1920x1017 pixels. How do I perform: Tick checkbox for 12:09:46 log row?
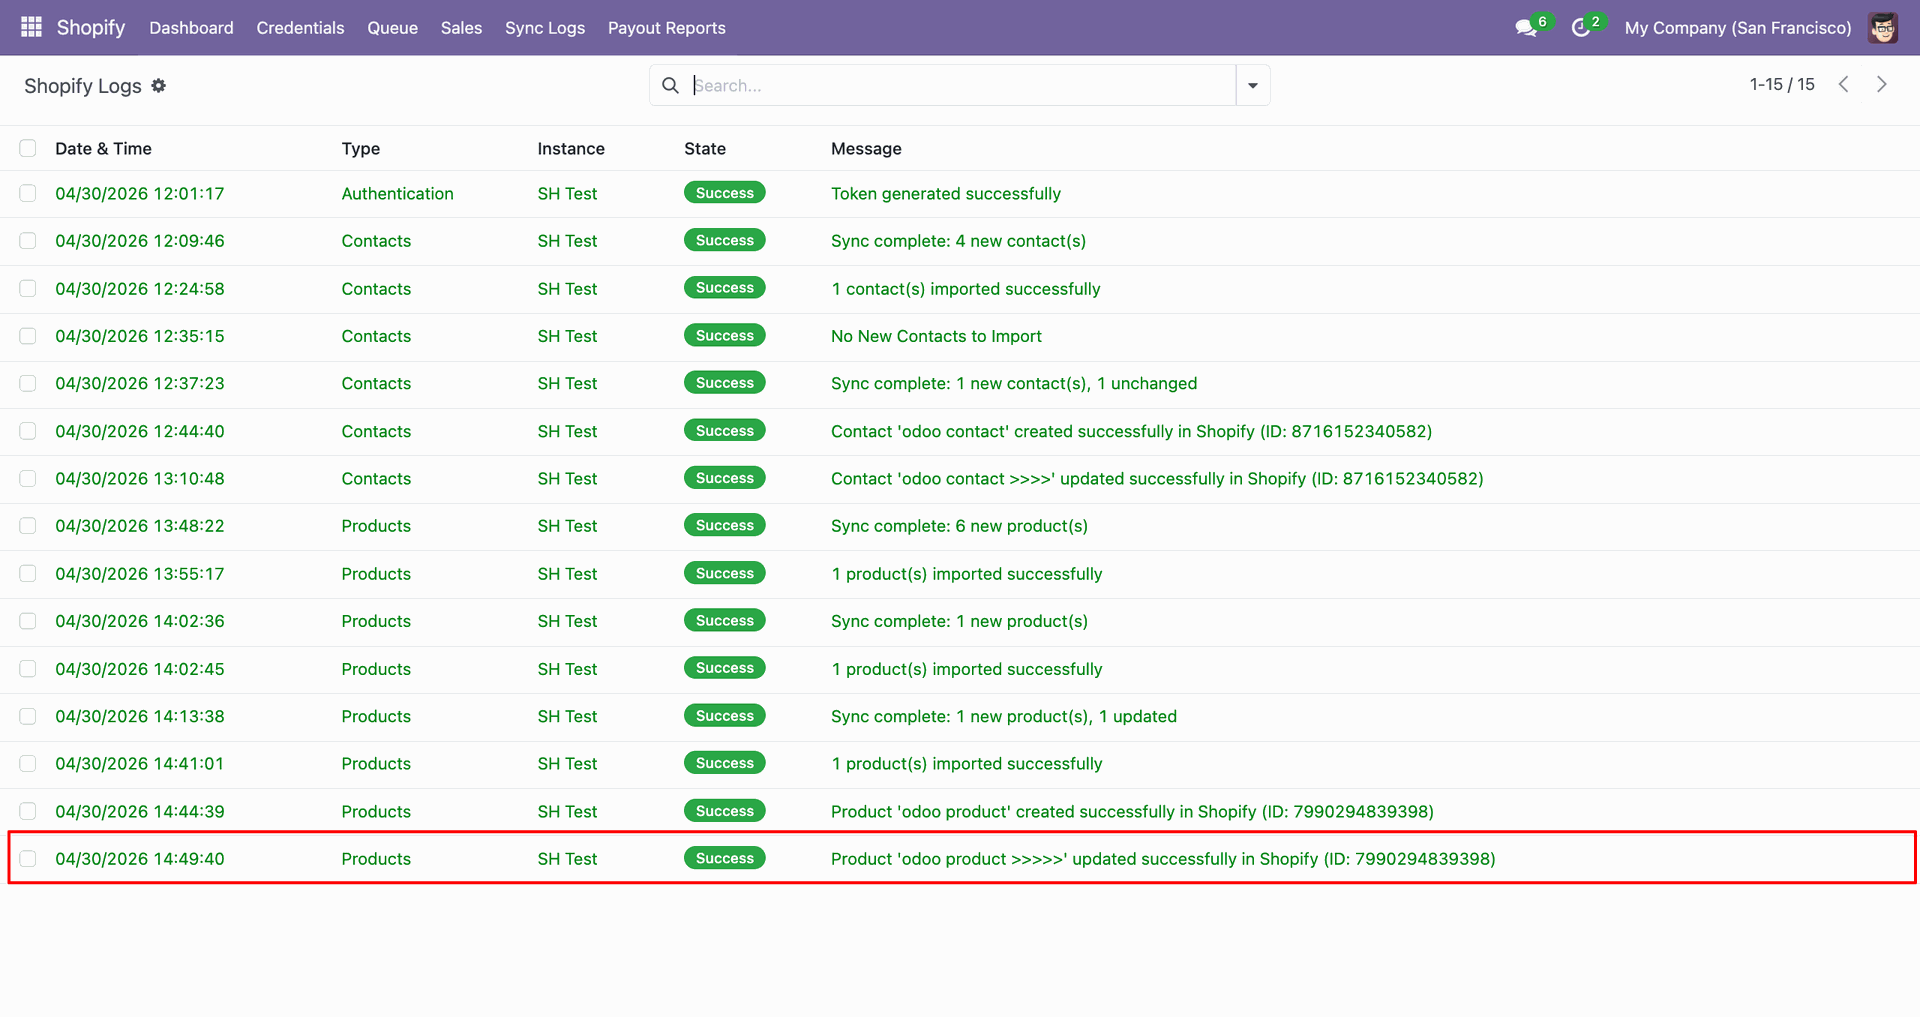28,241
